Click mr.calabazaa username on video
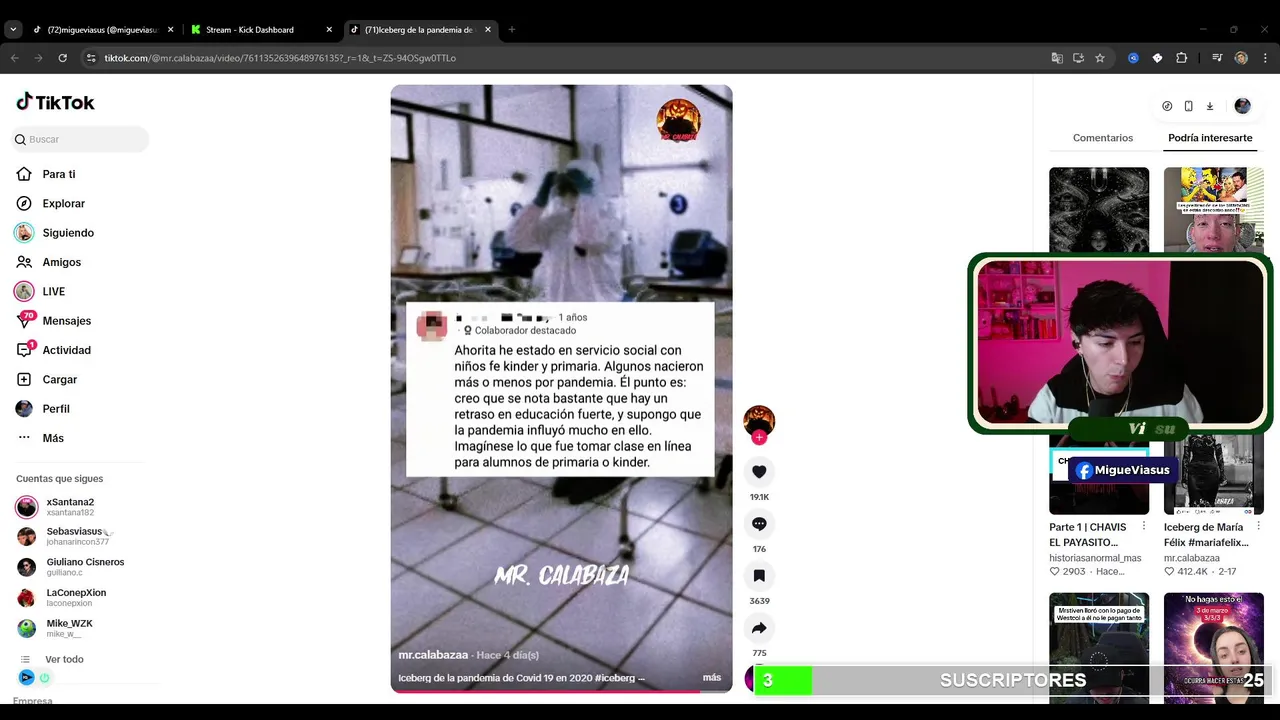This screenshot has height=720, width=1280. coord(433,655)
